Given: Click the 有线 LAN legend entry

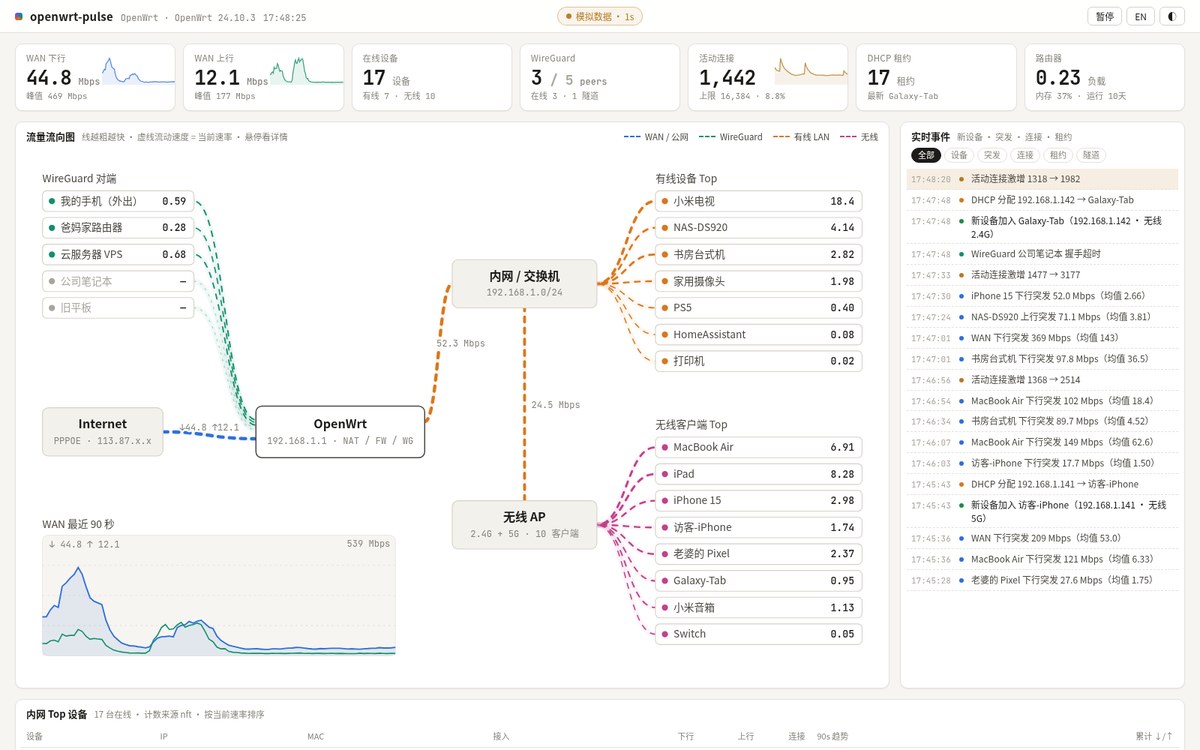Looking at the screenshot, I should [802, 137].
